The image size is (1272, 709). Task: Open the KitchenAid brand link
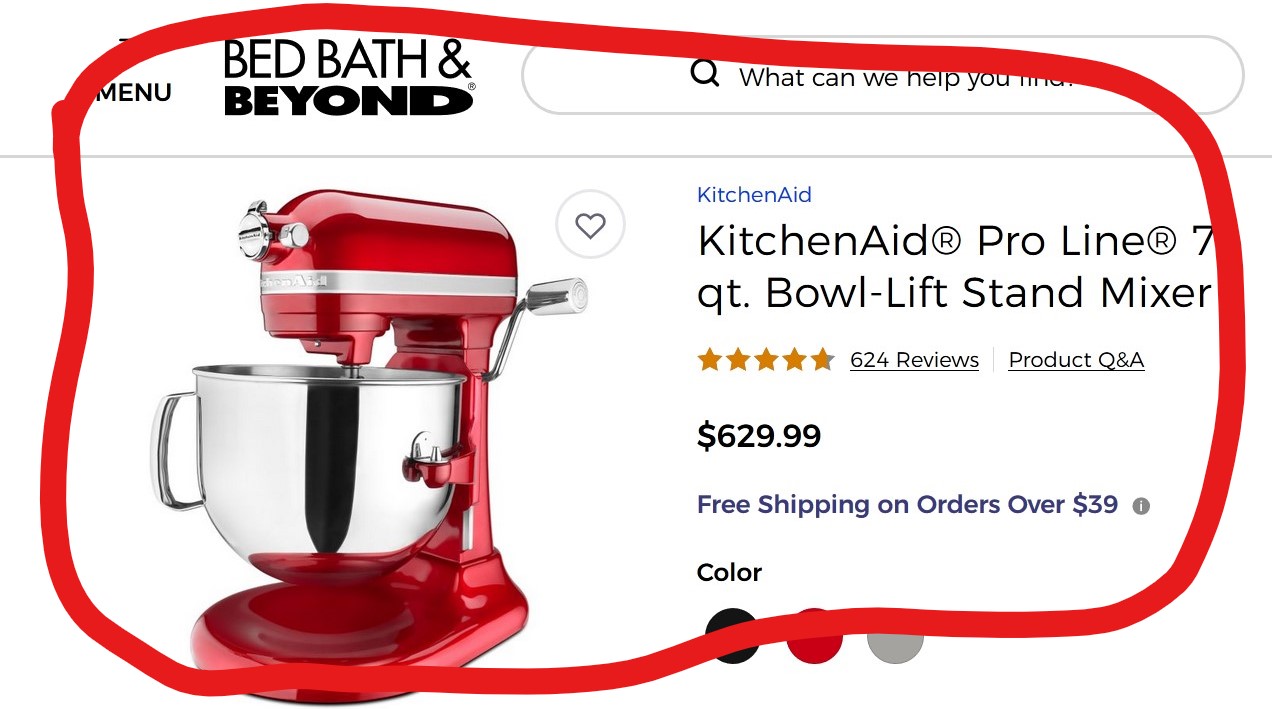[754, 195]
